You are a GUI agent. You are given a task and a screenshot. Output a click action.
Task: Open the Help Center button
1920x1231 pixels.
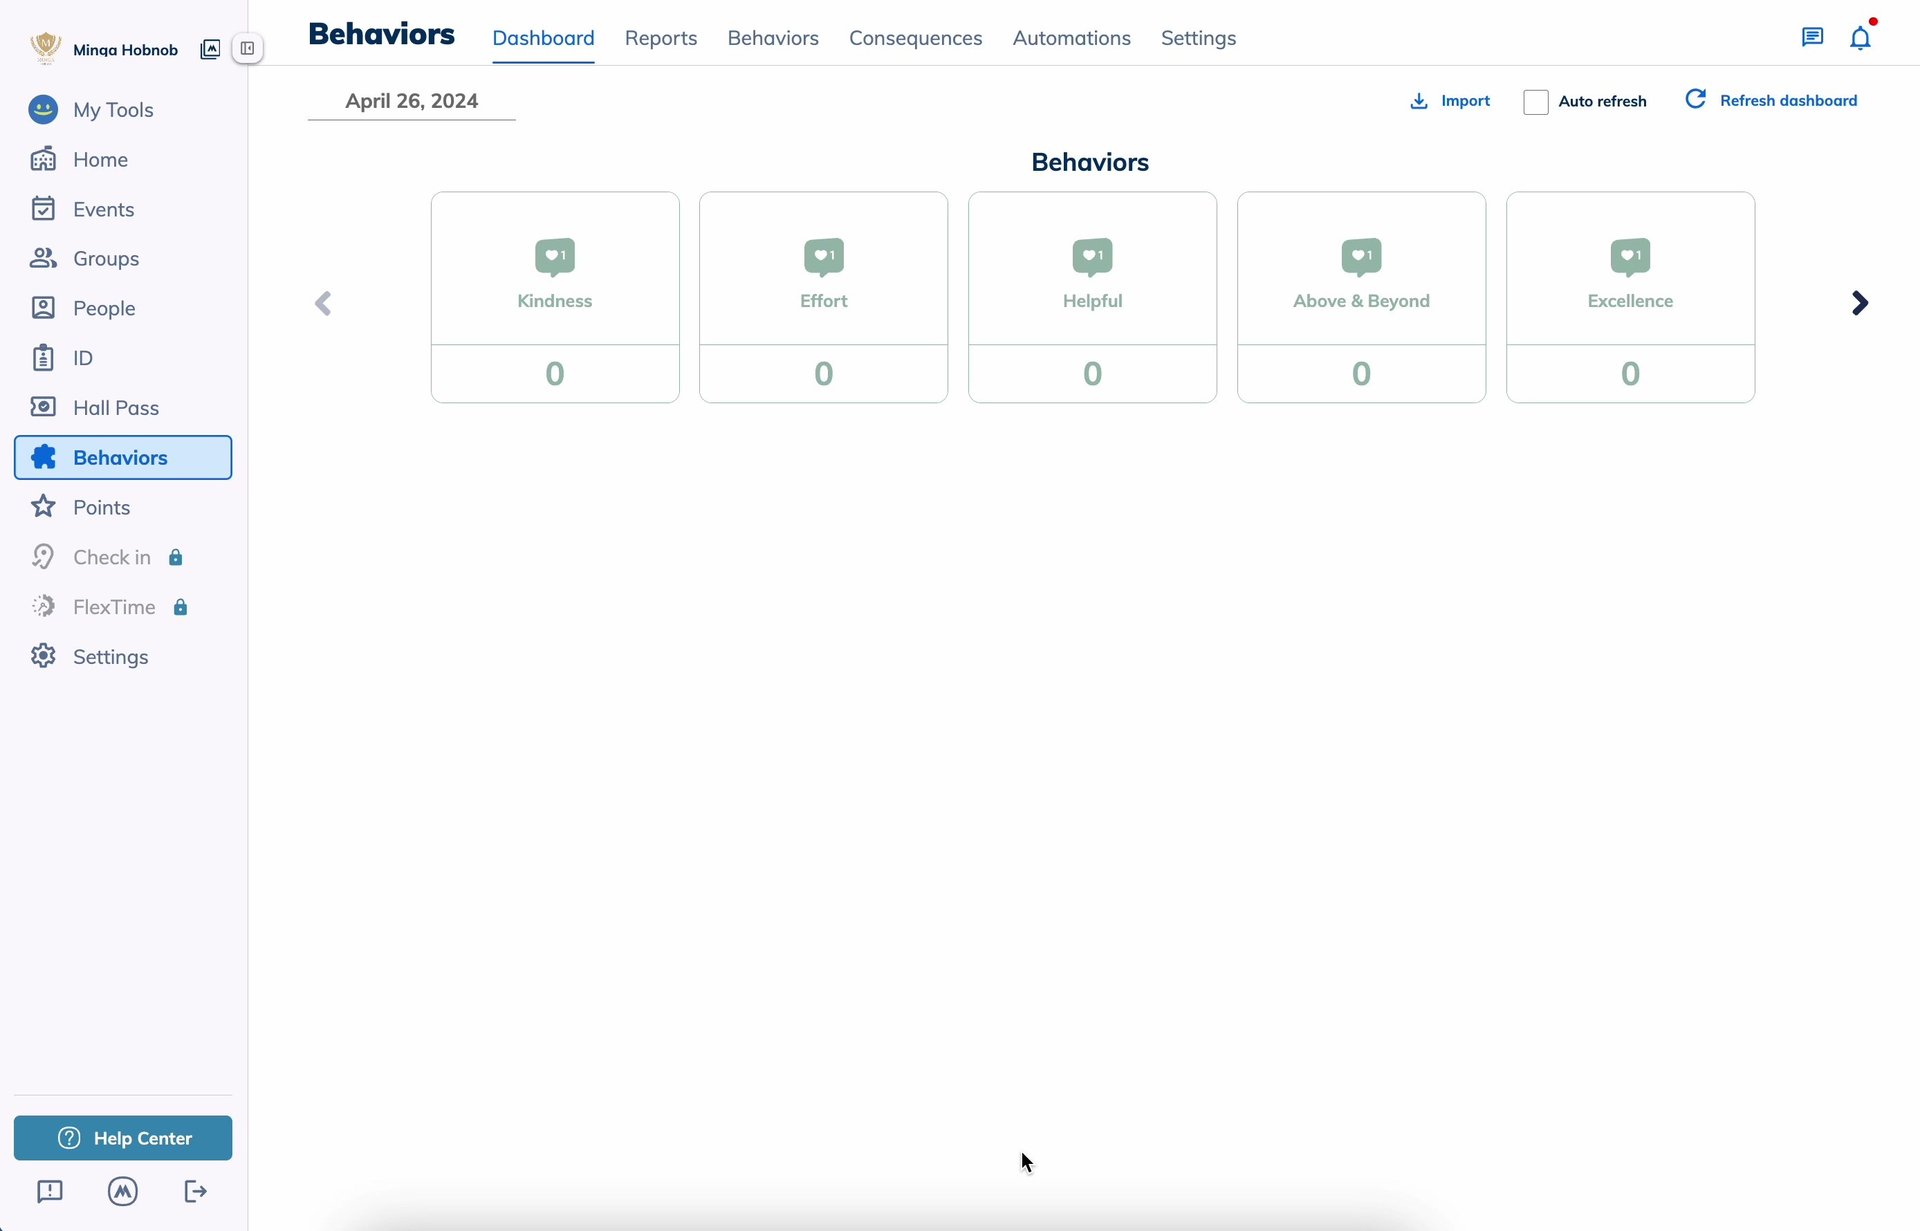coord(123,1138)
